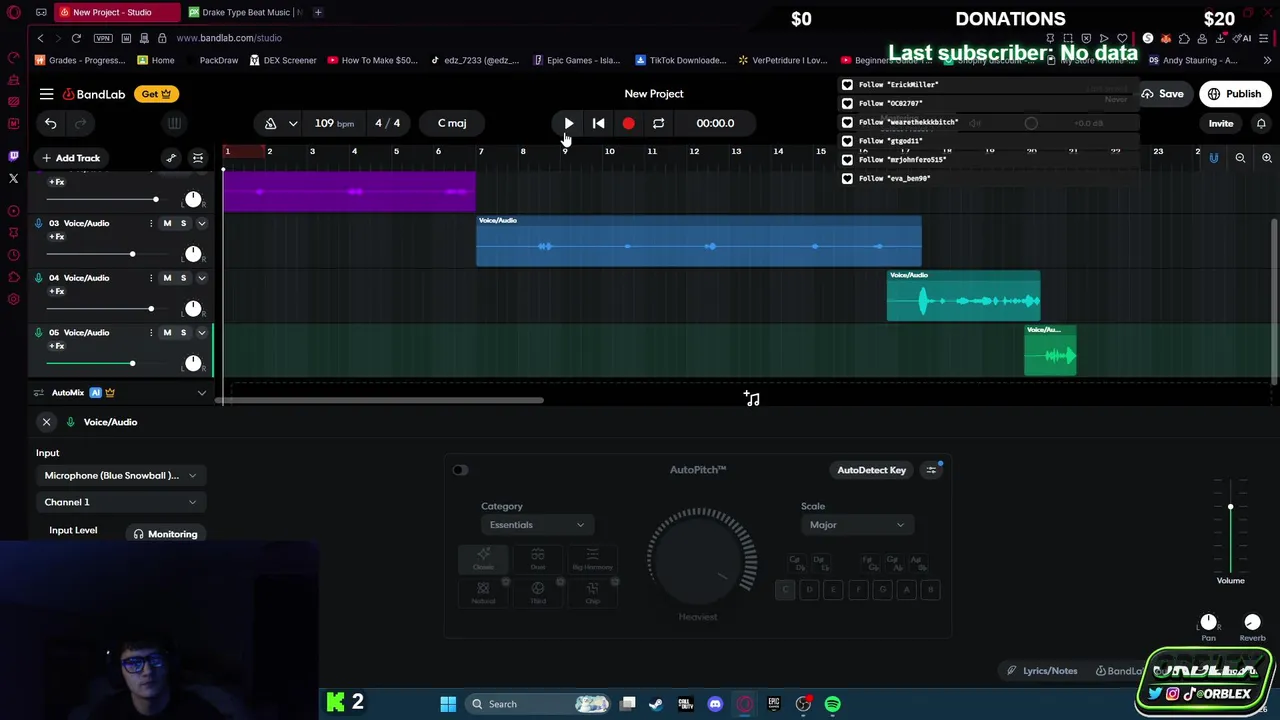This screenshot has height=720, width=1280.
Task: Save the project
Action: (x=1162, y=94)
